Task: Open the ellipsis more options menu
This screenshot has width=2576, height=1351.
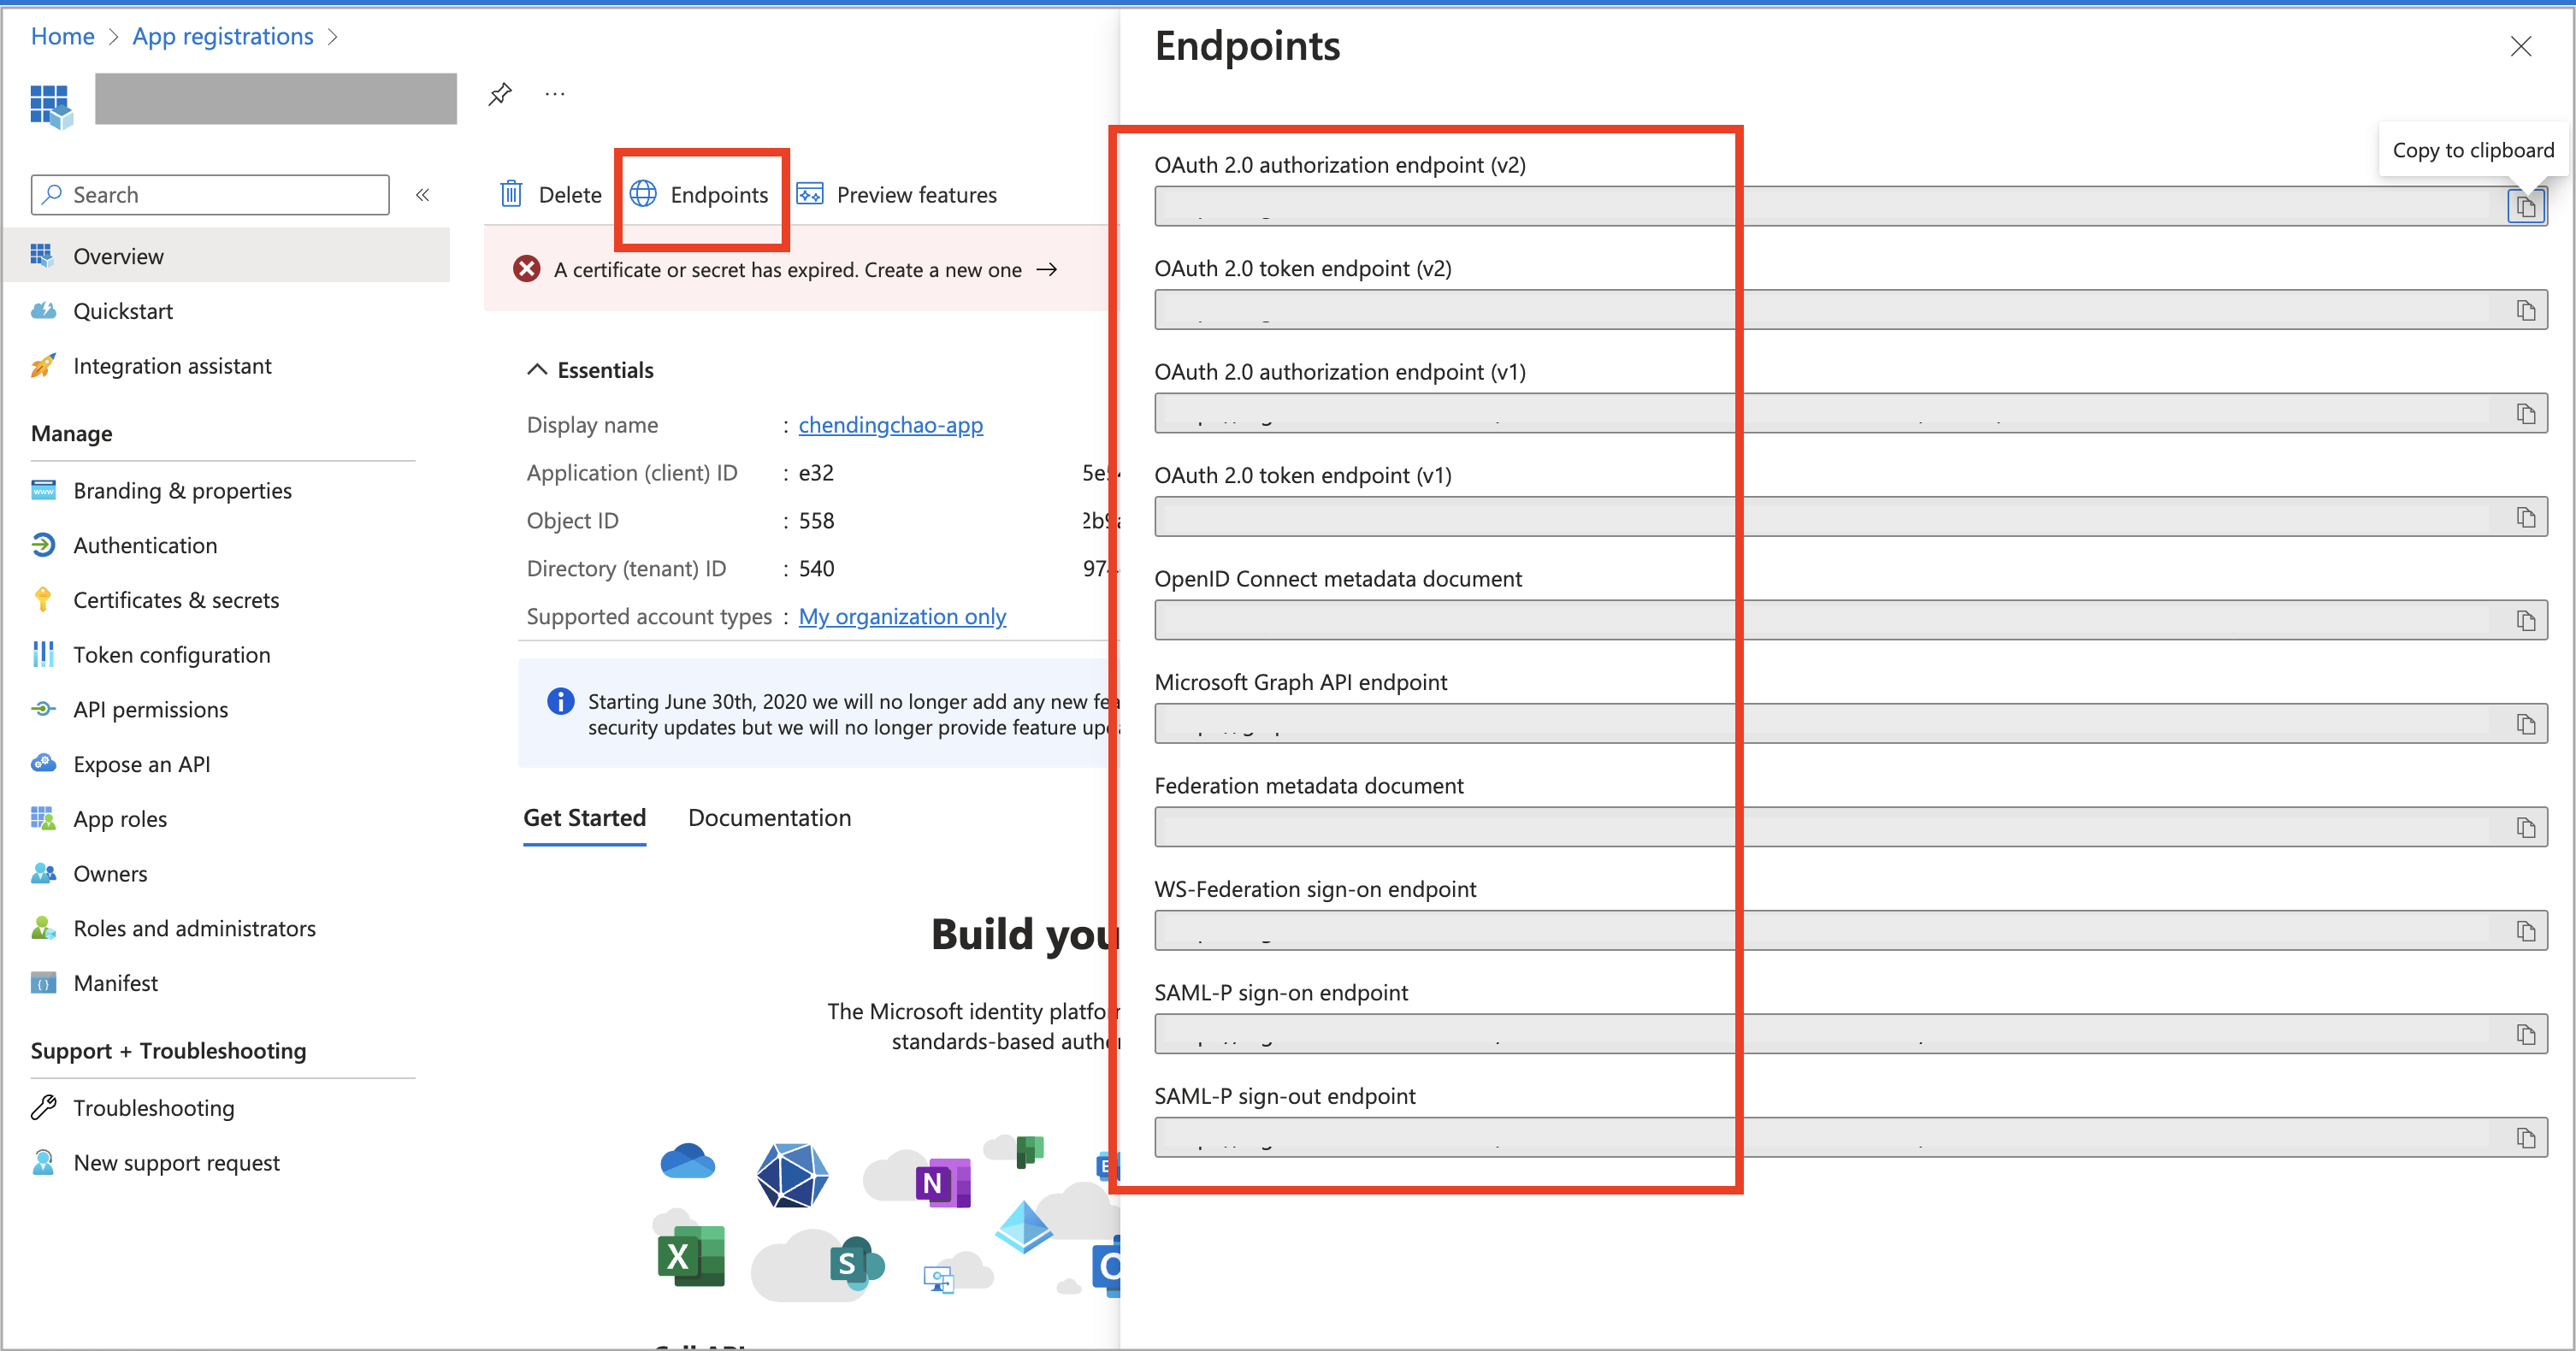Action: [x=555, y=93]
